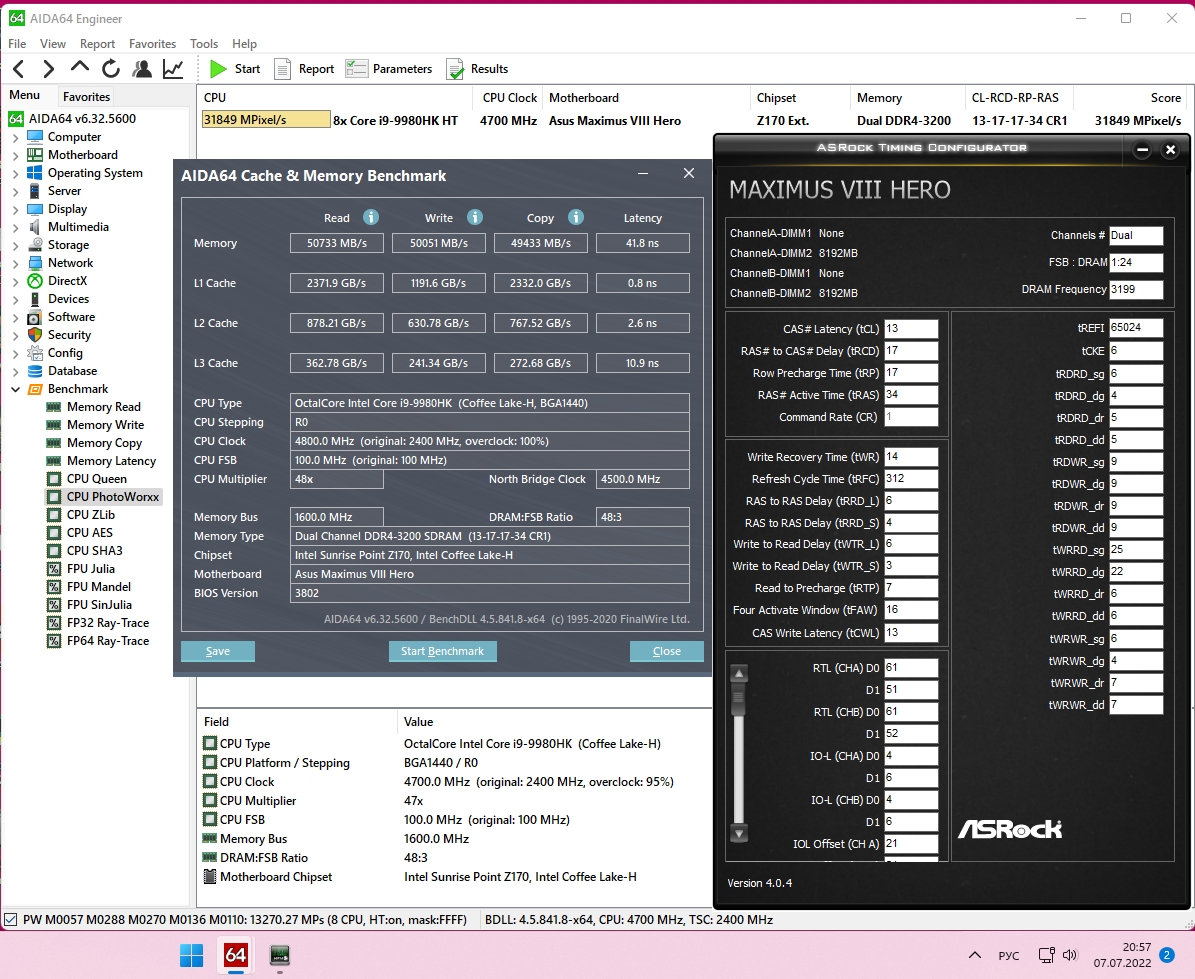1195x979 pixels.
Task: Click the up-level arrow toolbar icon
Action: pyautogui.click(x=79, y=68)
